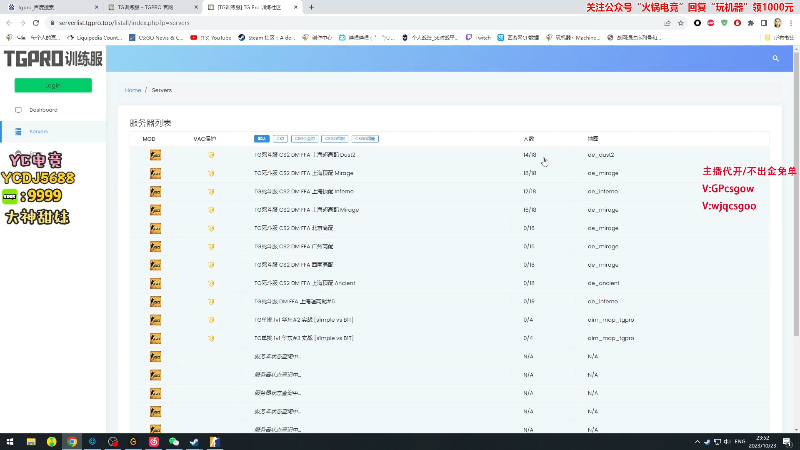The height and width of the screenshot is (450, 800).
Task: Click the 14/18 player count cell
Action: click(530, 155)
